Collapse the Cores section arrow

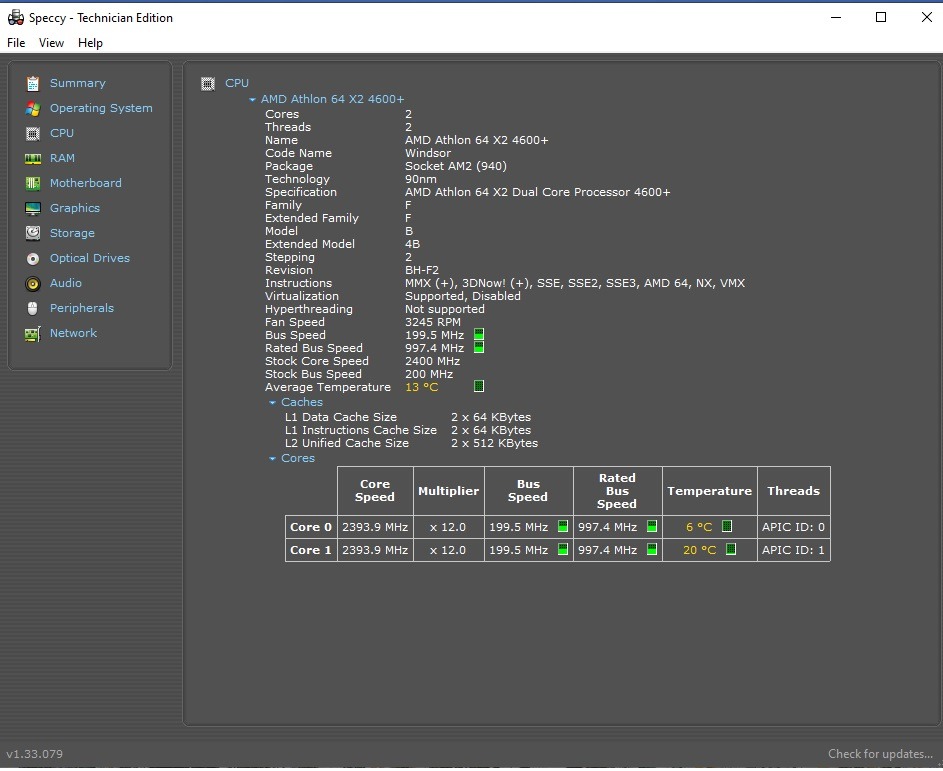pos(272,459)
